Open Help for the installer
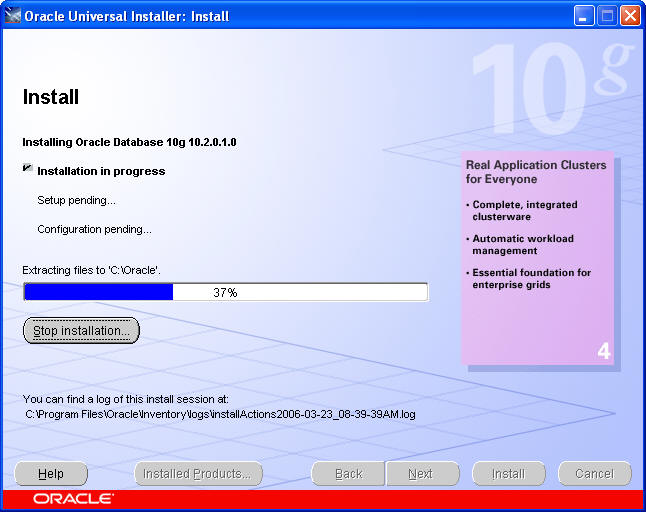This screenshot has width=646, height=512. click(x=51, y=474)
